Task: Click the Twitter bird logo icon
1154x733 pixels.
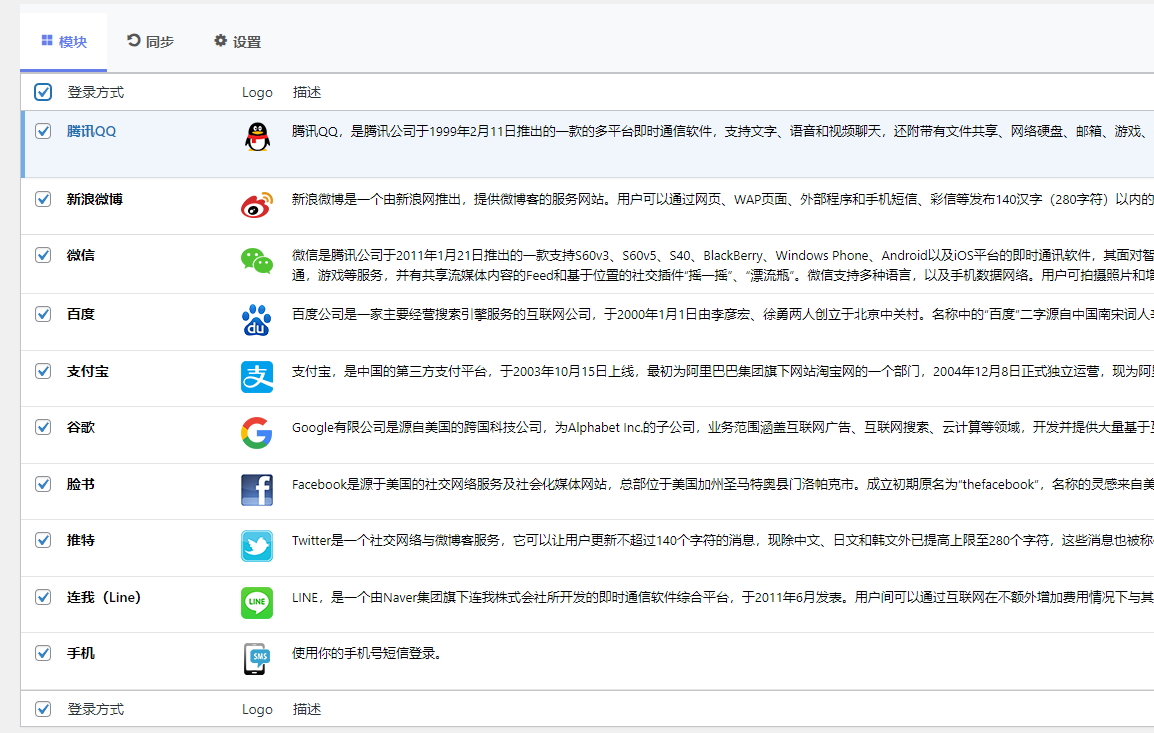Action: (257, 546)
